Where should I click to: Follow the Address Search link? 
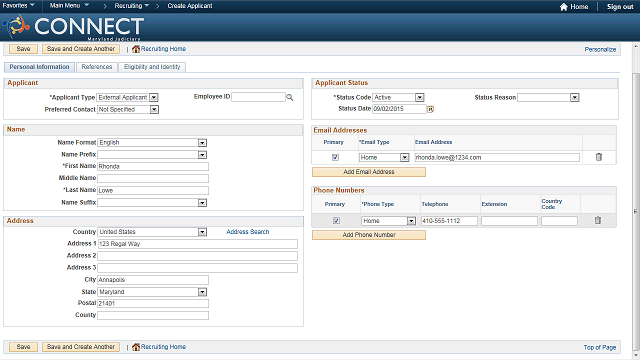click(248, 232)
